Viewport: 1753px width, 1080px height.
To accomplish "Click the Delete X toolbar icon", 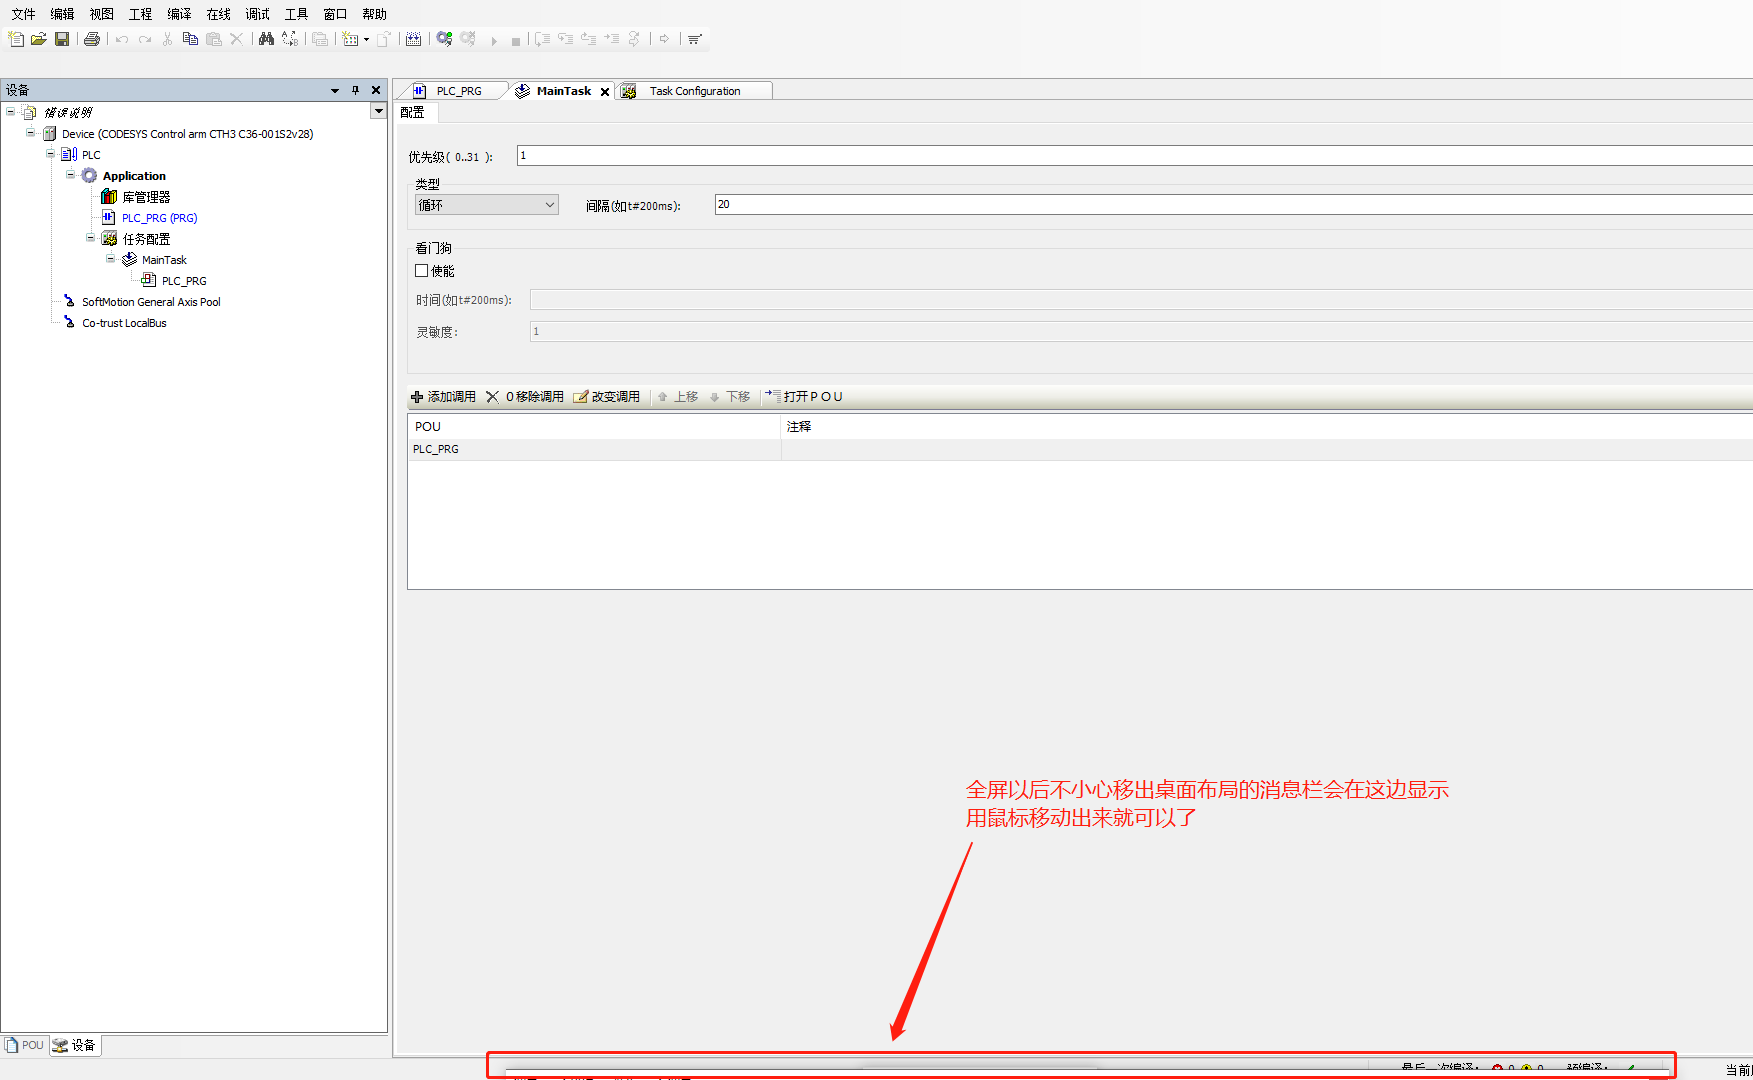I will [237, 39].
